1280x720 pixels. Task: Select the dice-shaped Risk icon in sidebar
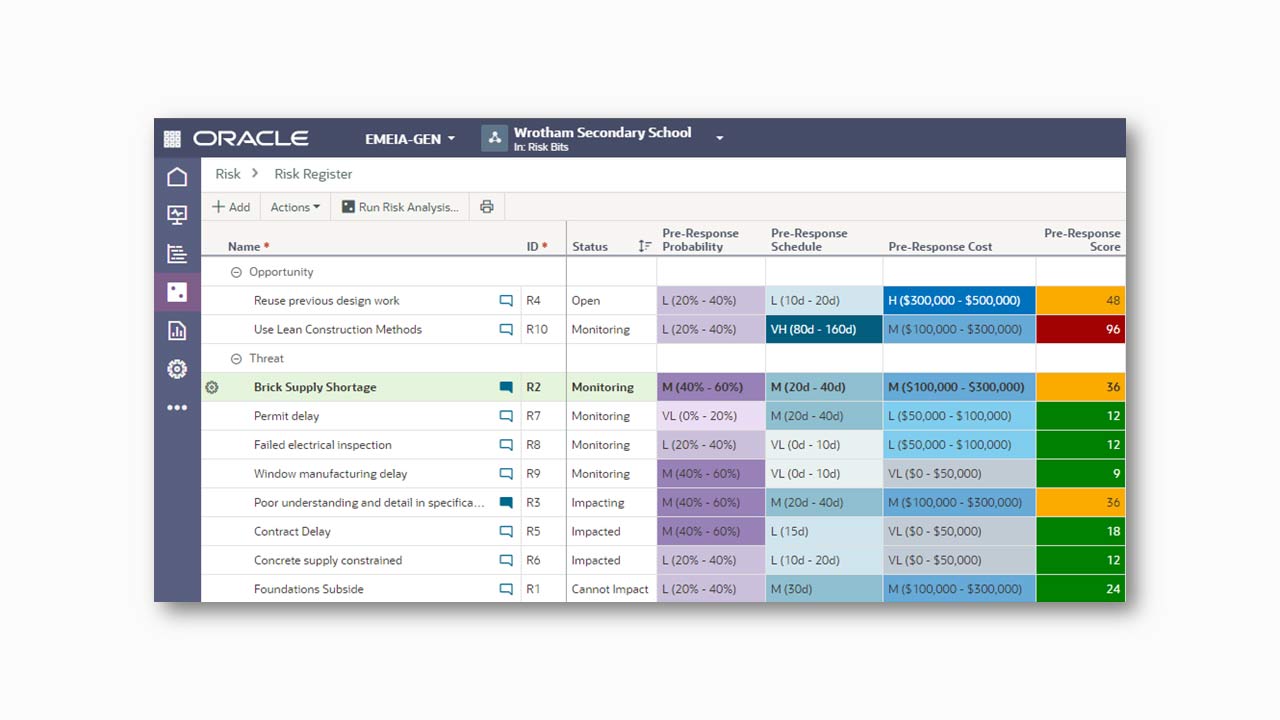click(x=177, y=292)
